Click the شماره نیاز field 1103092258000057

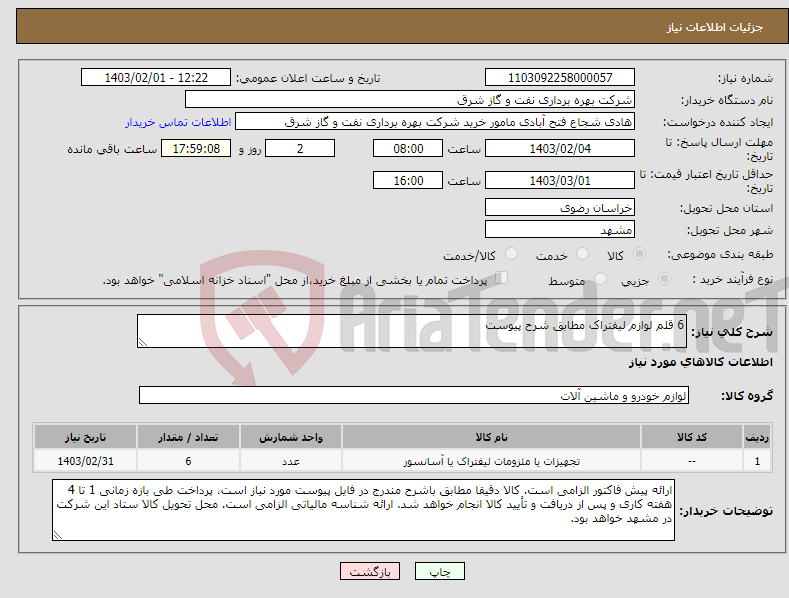click(560, 78)
